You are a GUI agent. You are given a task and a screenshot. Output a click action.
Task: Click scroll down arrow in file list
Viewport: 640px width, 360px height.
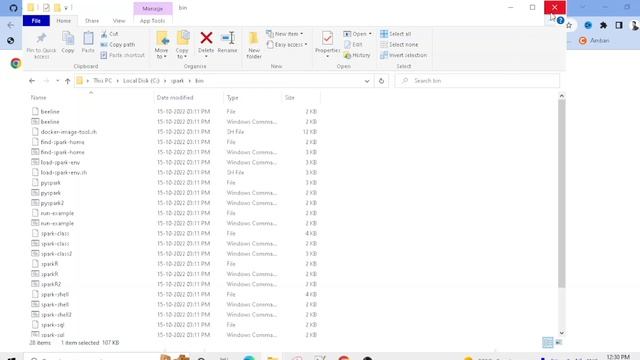(562, 333)
